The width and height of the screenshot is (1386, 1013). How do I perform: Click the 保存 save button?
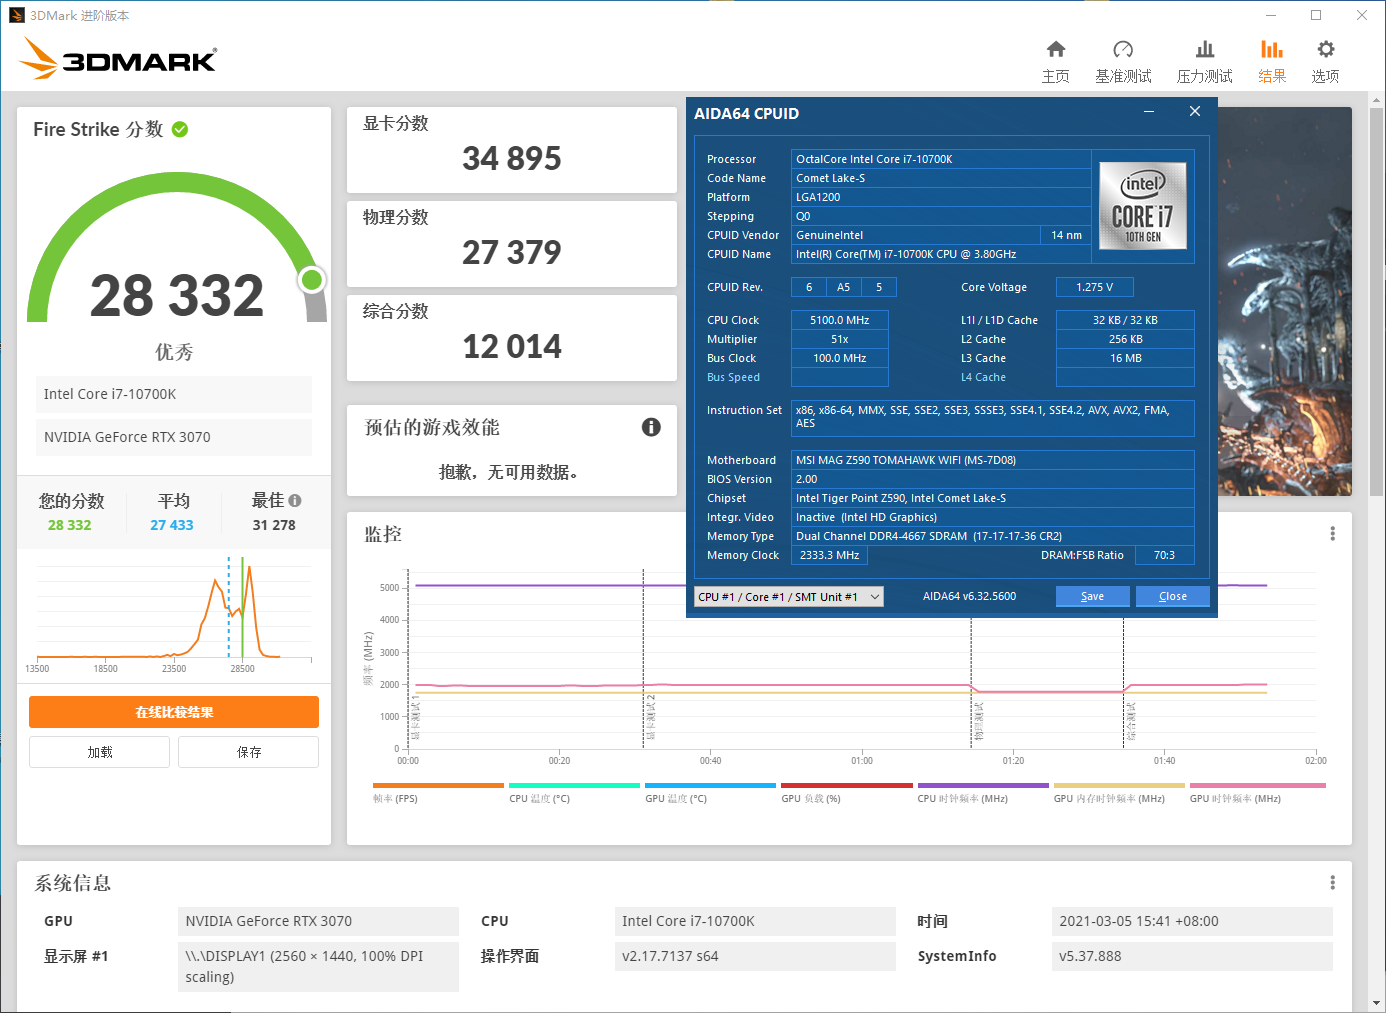pyautogui.click(x=249, y=752)
